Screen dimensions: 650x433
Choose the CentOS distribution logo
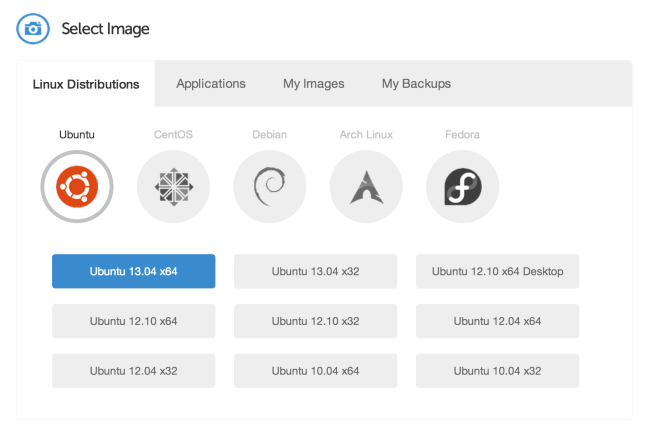click(x=173, y=186)
